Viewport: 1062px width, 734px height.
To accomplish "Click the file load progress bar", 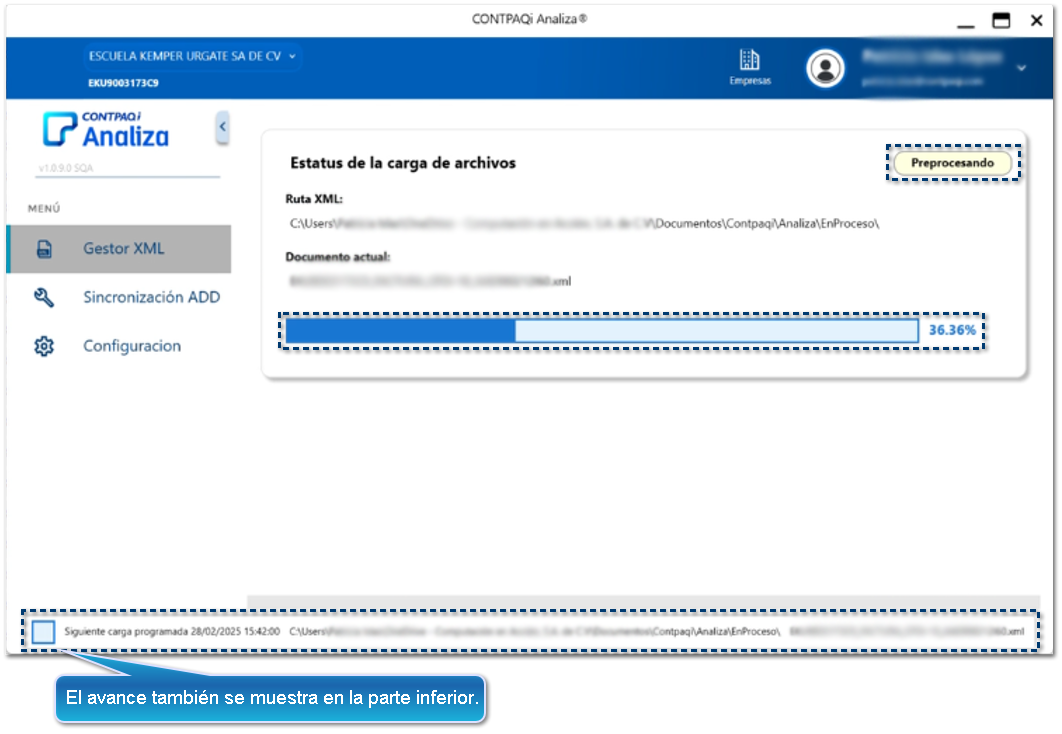I will coord(601,330).
